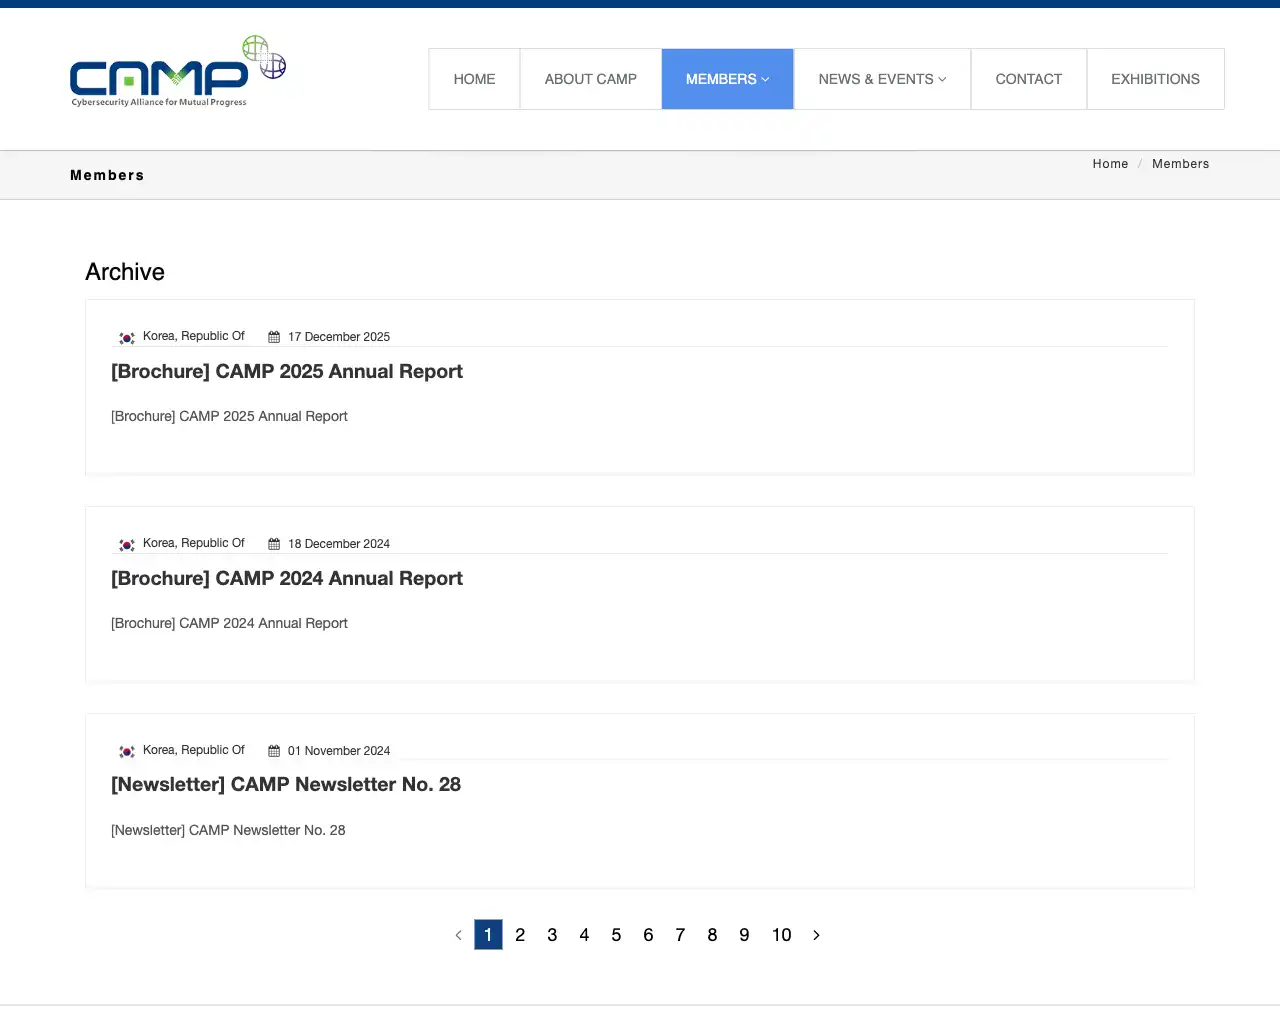Select page 9 in pagination
Screen dimensions: 1280x1024
click(x=744, y=935)
